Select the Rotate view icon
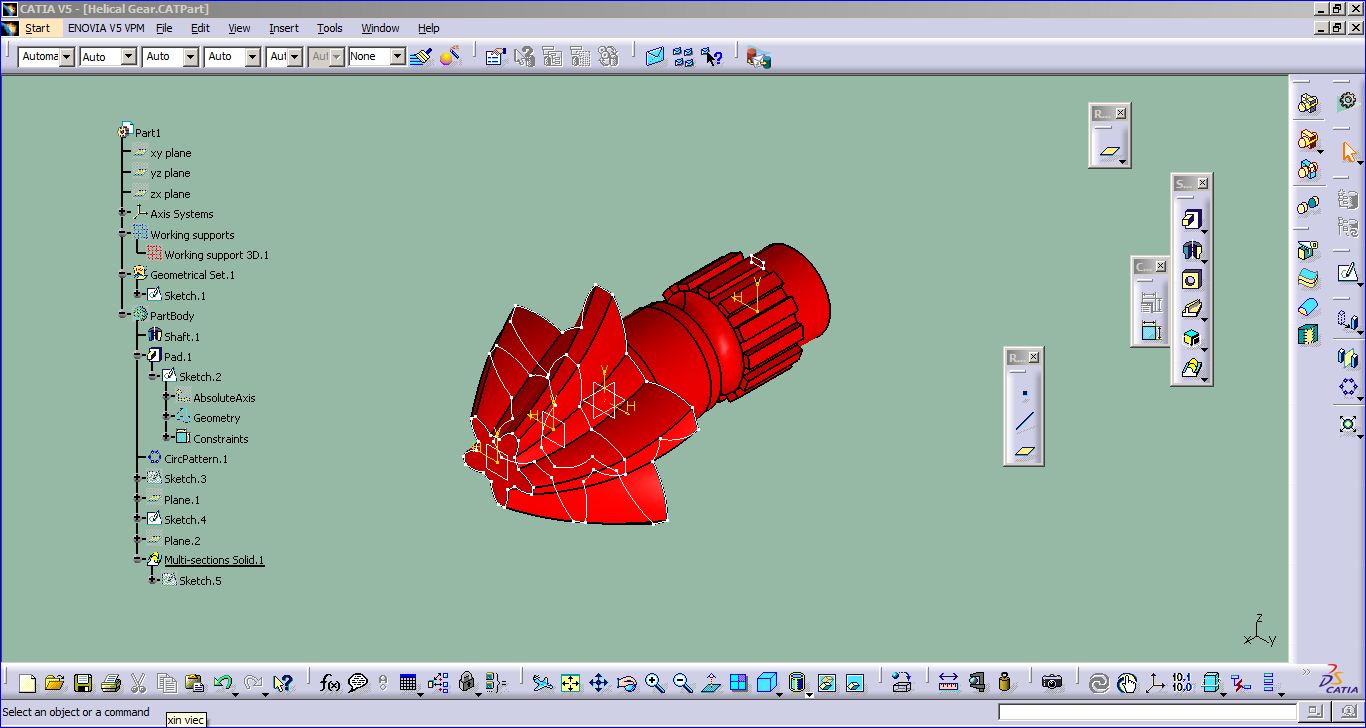 click(627, 683)
